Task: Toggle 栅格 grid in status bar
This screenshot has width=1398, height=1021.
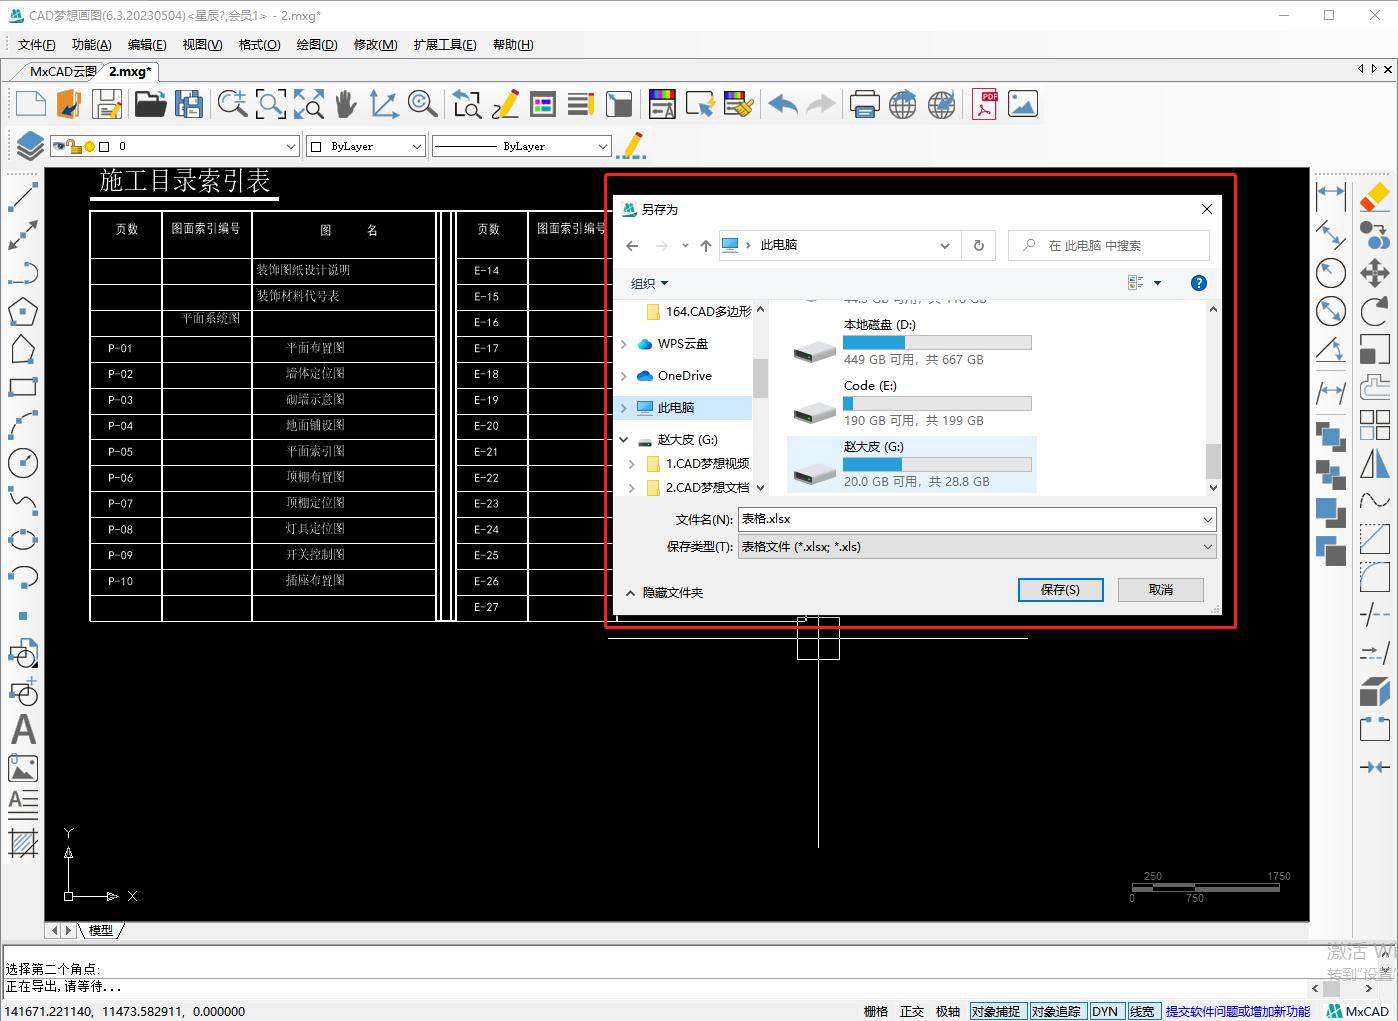Action: [875, 1011]
